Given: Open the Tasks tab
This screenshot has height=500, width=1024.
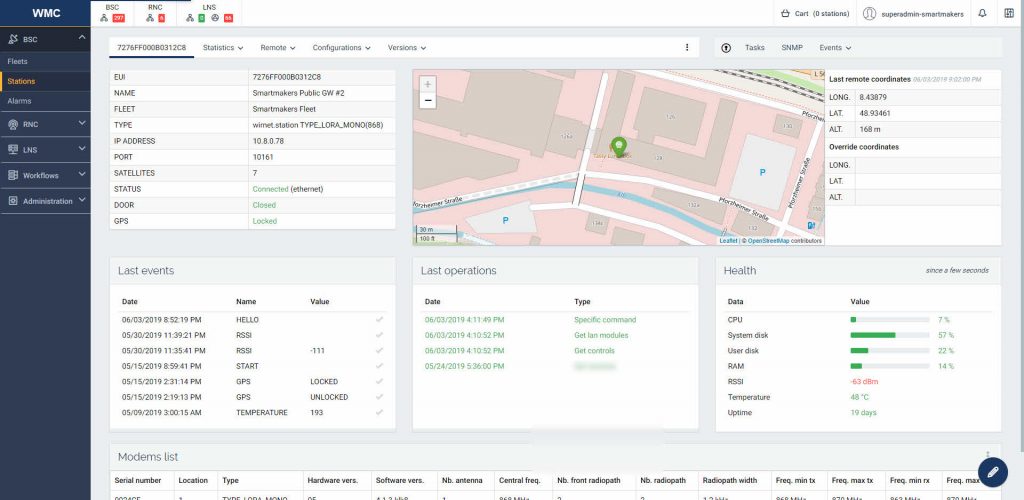Looking at the screenshot, I should coord(754,48).
